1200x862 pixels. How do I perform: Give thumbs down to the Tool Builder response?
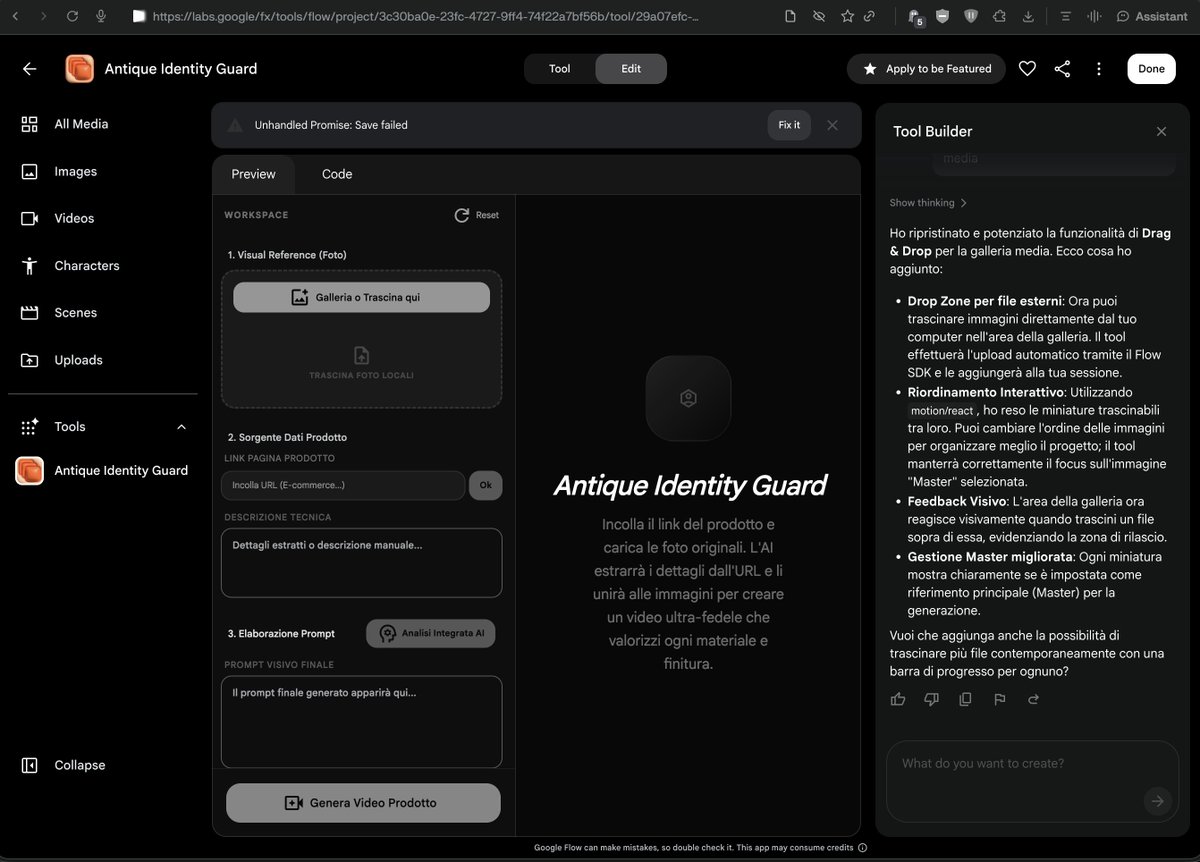coord(932,699)
